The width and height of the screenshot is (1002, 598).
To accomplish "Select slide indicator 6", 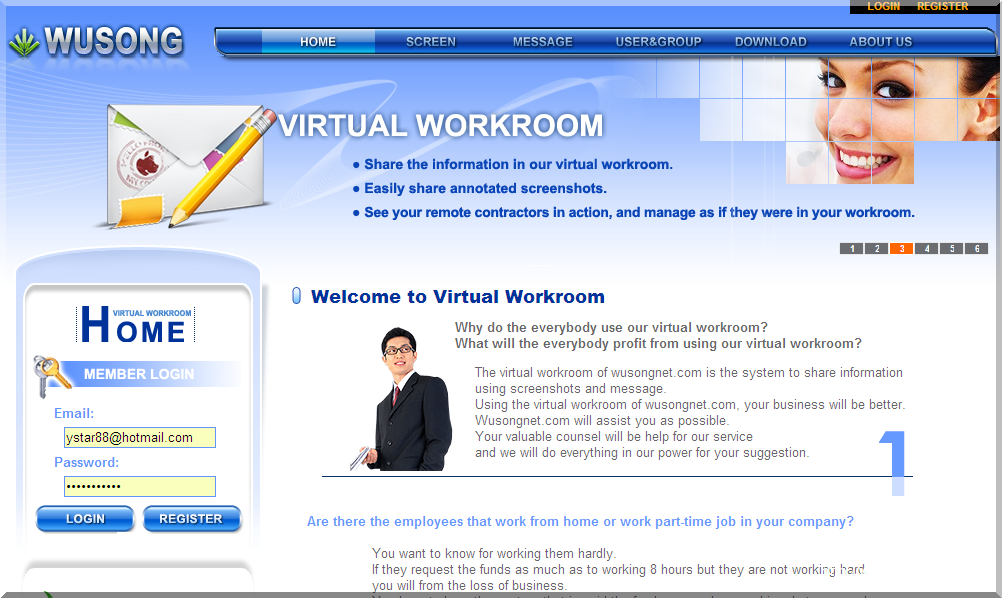I will pos(976,248).
